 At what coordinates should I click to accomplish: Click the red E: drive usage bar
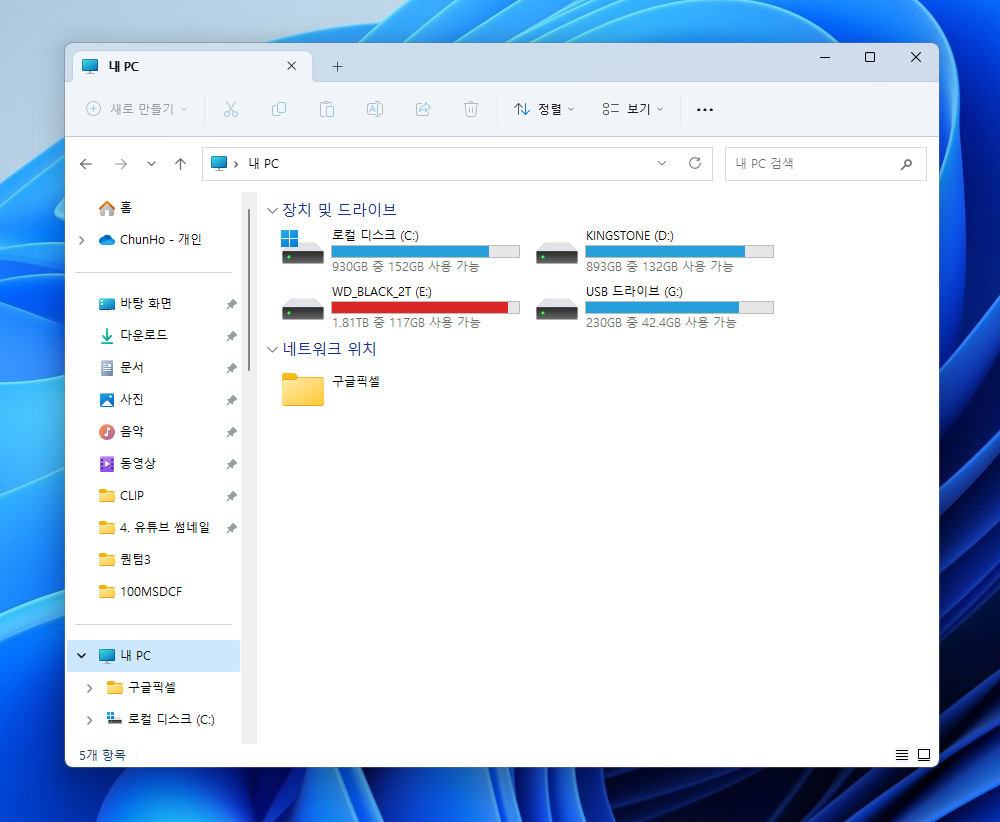click(x=425, y=307)
